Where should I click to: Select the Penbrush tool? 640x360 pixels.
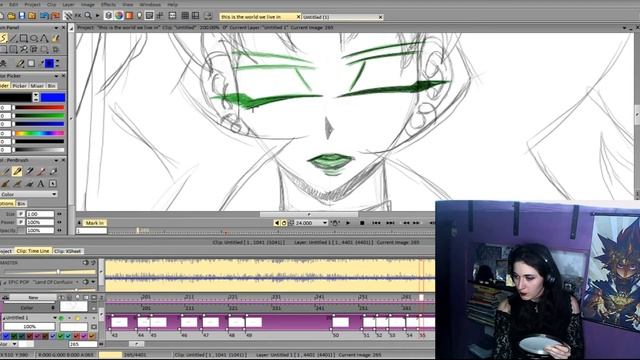point(17,171)
